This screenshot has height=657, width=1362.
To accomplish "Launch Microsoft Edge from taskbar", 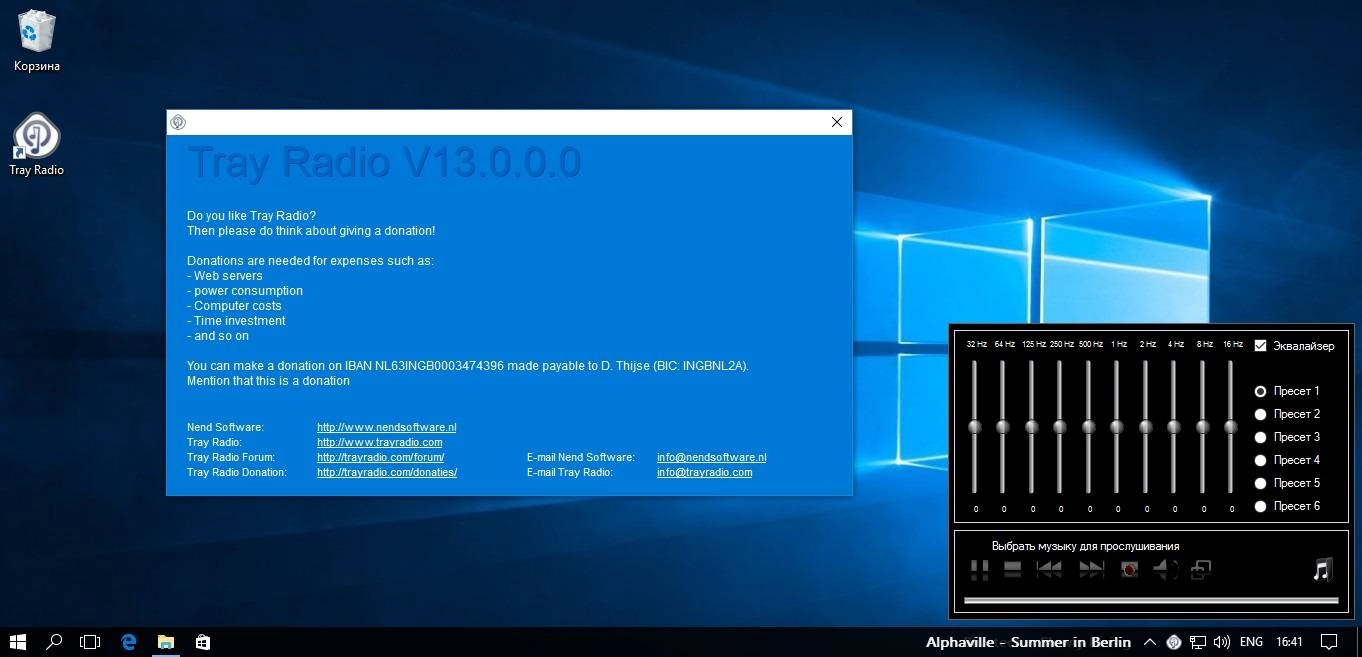I will click(128, 641).
